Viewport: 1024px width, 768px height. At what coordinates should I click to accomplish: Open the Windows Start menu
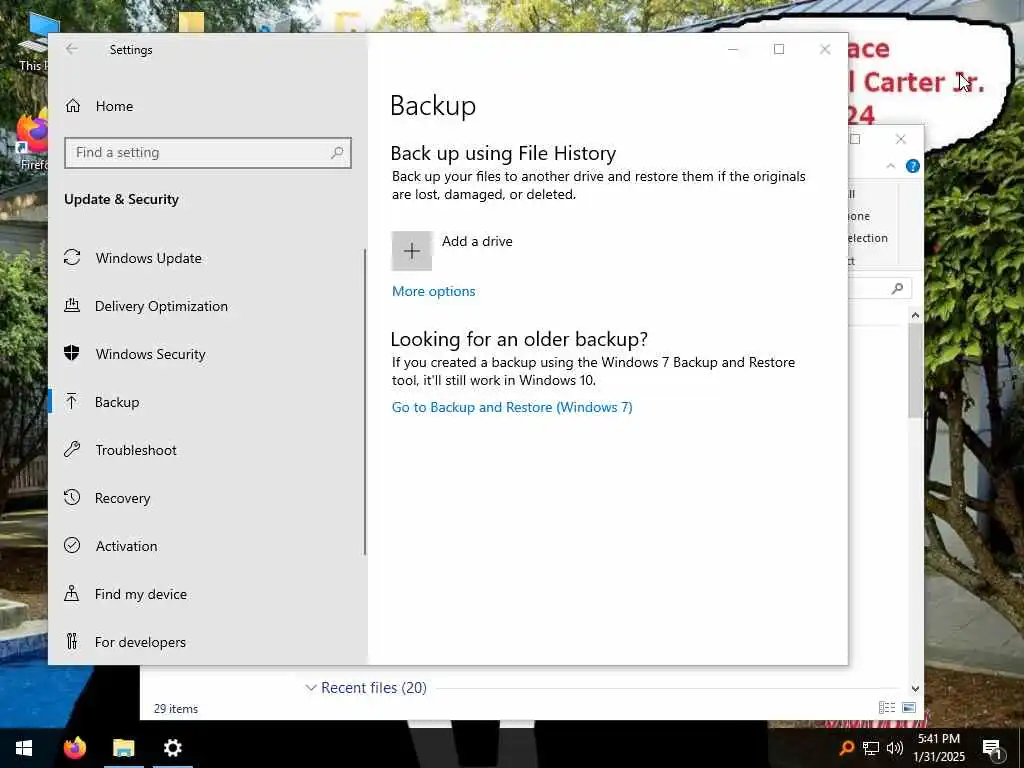click(24, 748)
